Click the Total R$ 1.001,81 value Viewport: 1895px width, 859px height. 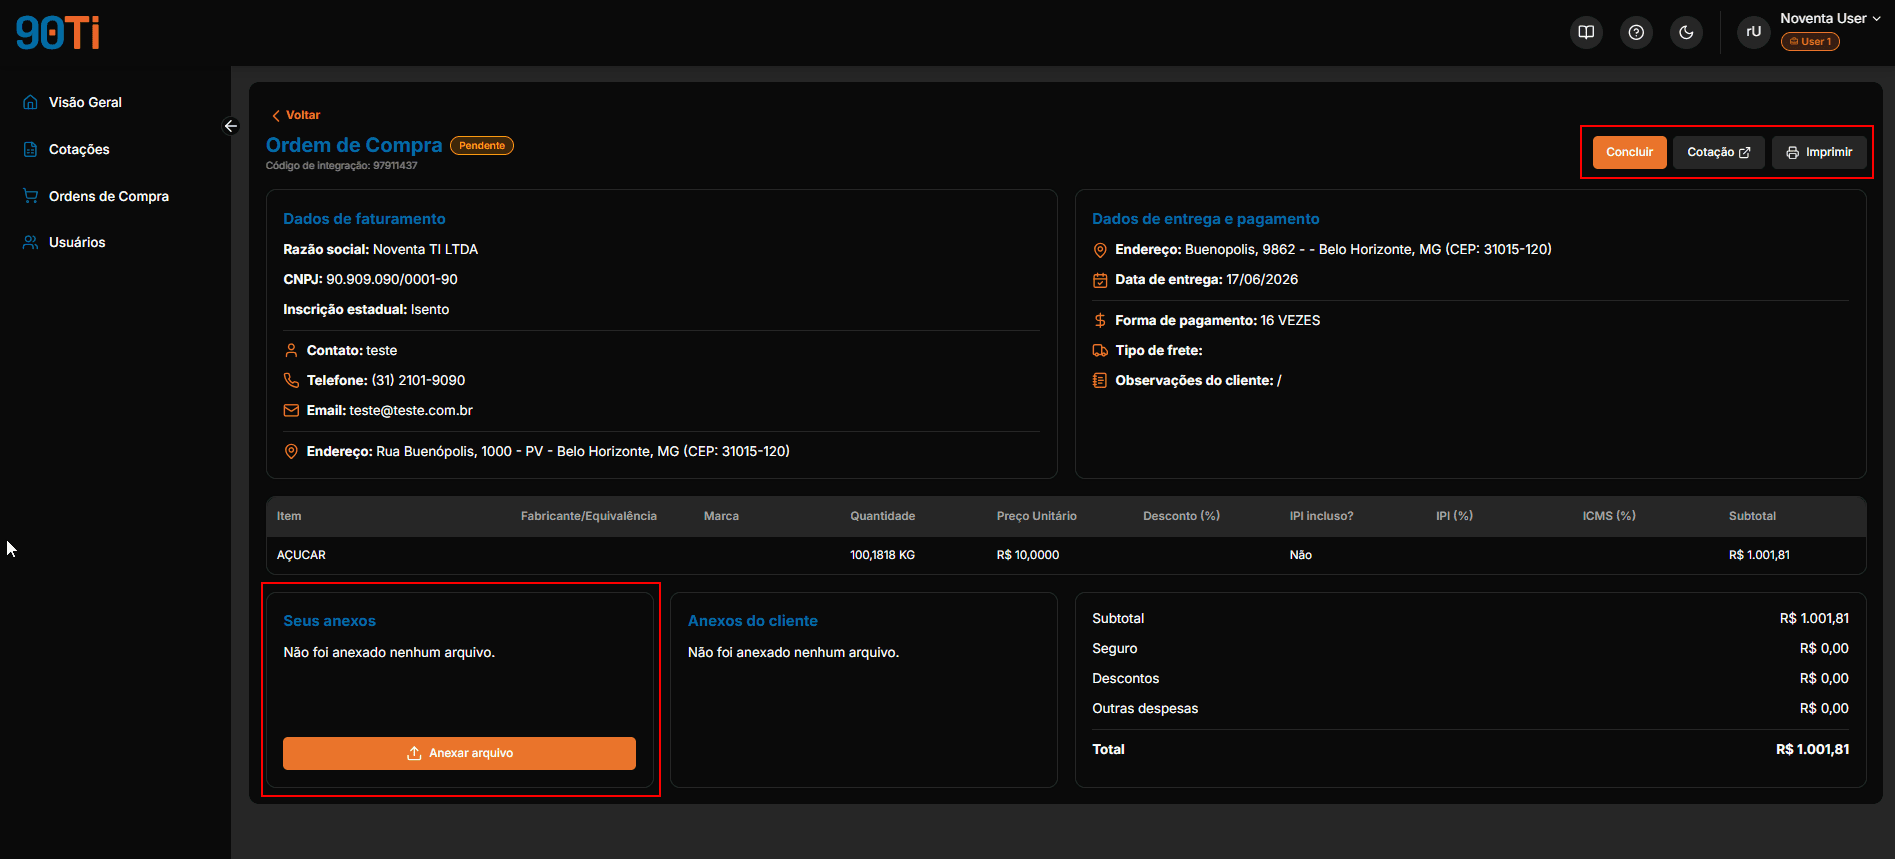tap(1812, 749)
